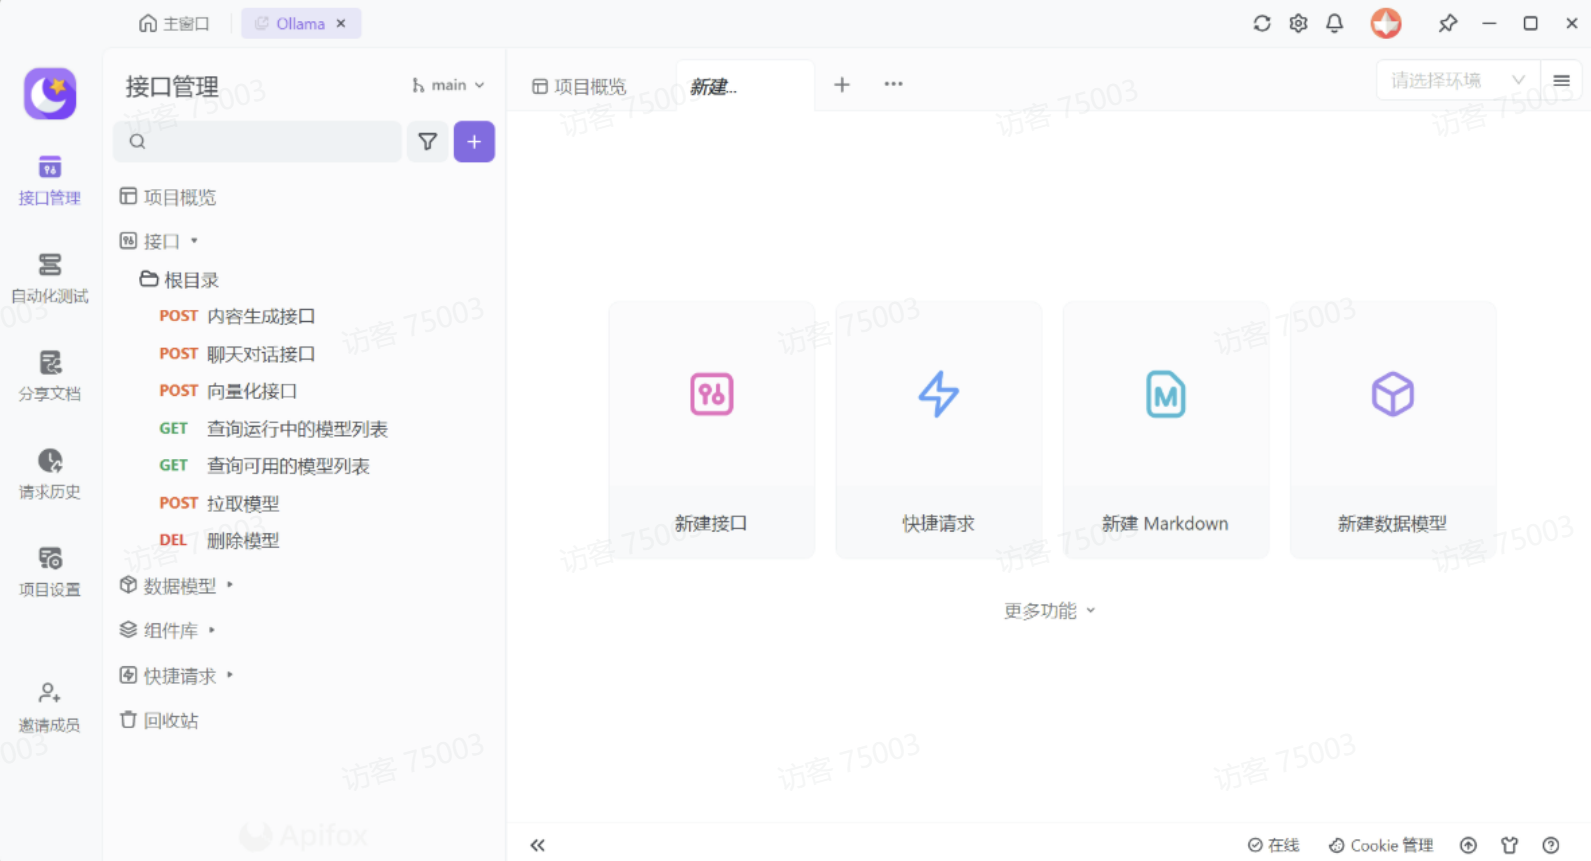Click the help question mark icon
The width and height of the screenshot is (1591, 861).
tap(1551, 845)
